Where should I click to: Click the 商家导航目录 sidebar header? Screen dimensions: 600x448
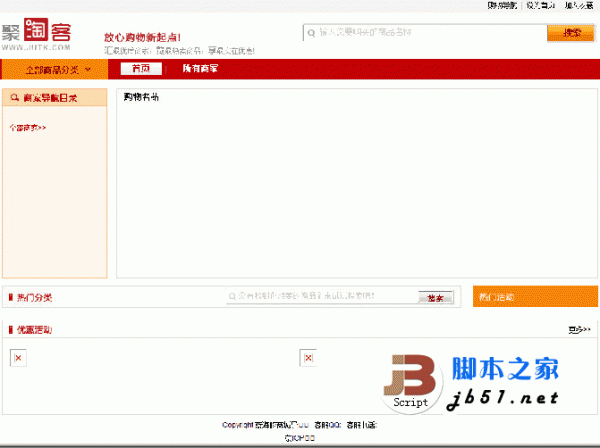[x=54, y=98]
